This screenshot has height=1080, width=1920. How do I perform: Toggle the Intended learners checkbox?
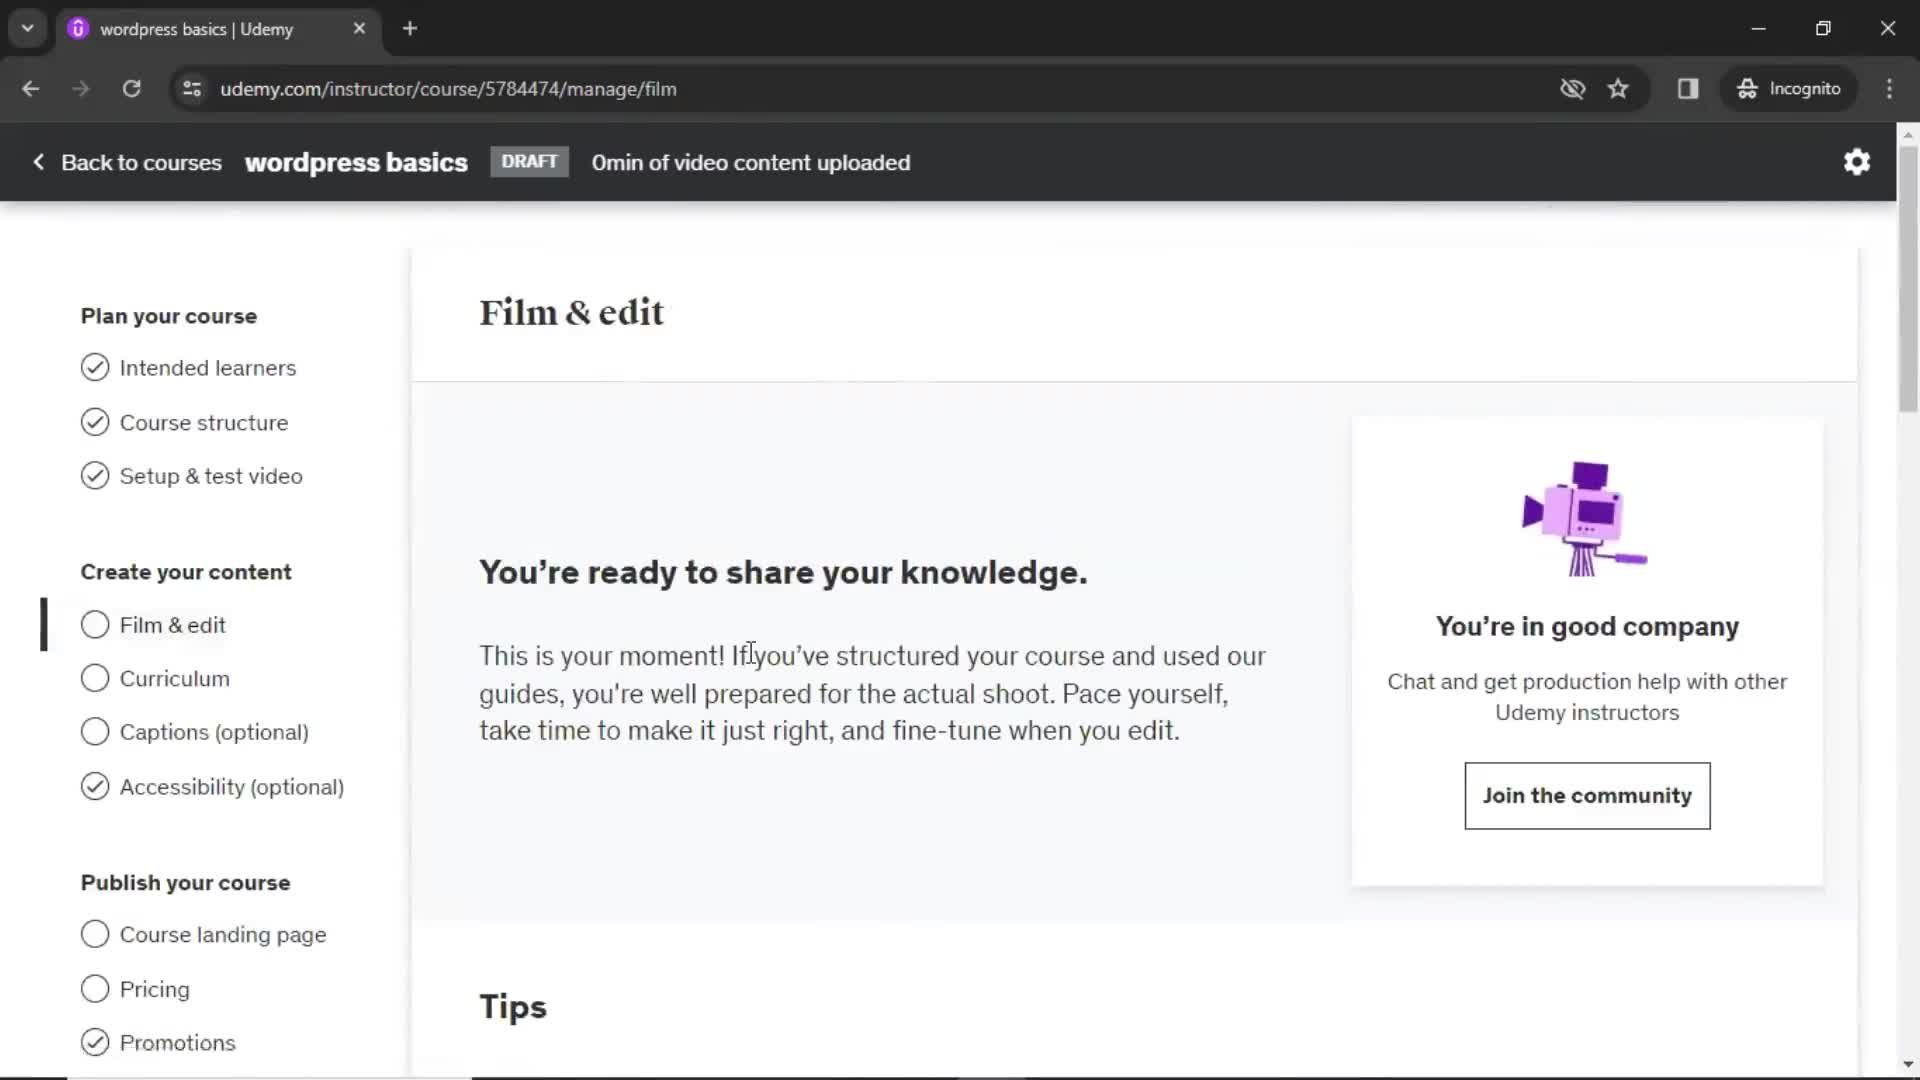click(x=94, y=368)
